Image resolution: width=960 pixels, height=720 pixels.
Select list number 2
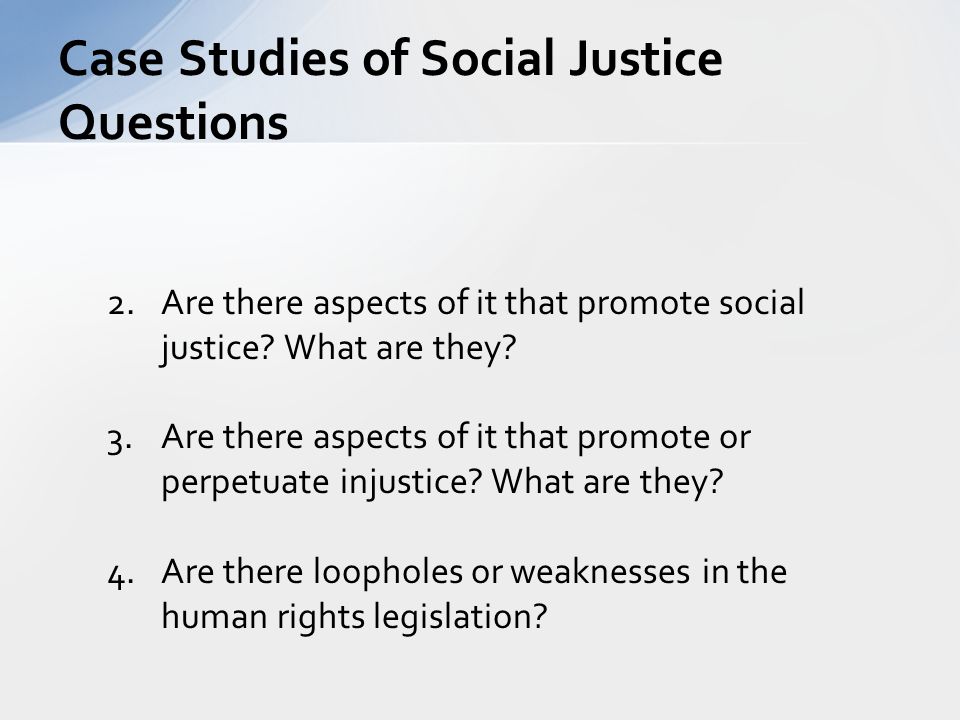click(x=121, y=305)
